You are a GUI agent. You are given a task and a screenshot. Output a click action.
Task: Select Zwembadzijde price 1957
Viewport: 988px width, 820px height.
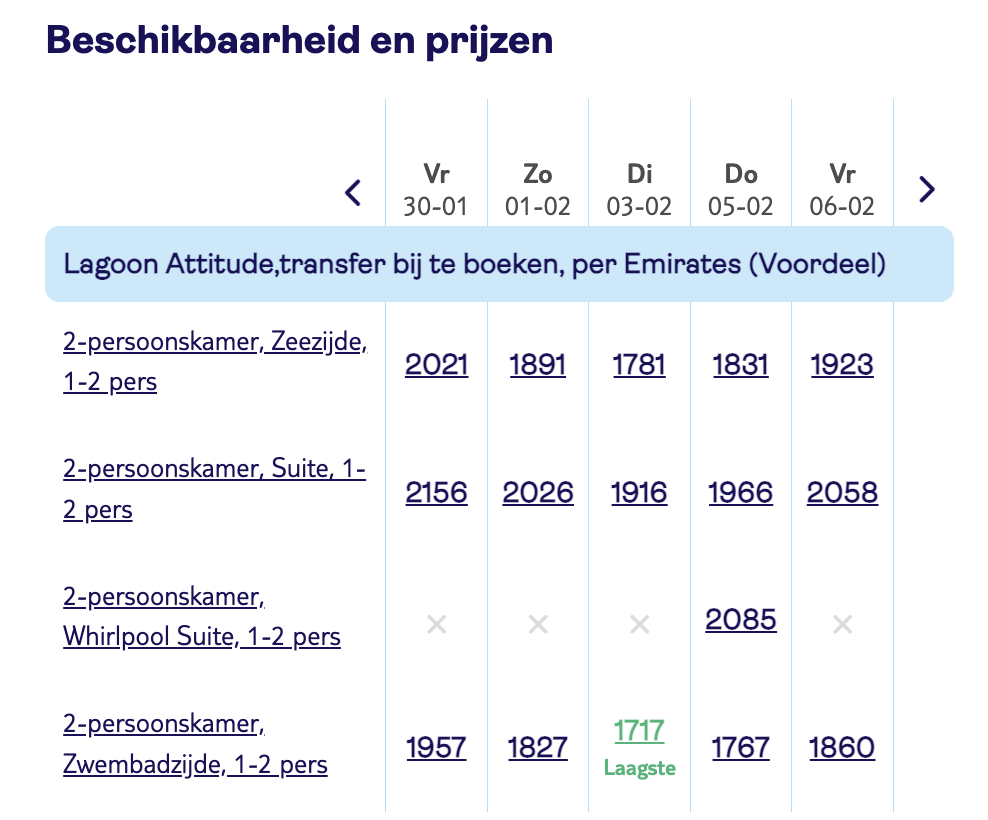pos(437,747)
